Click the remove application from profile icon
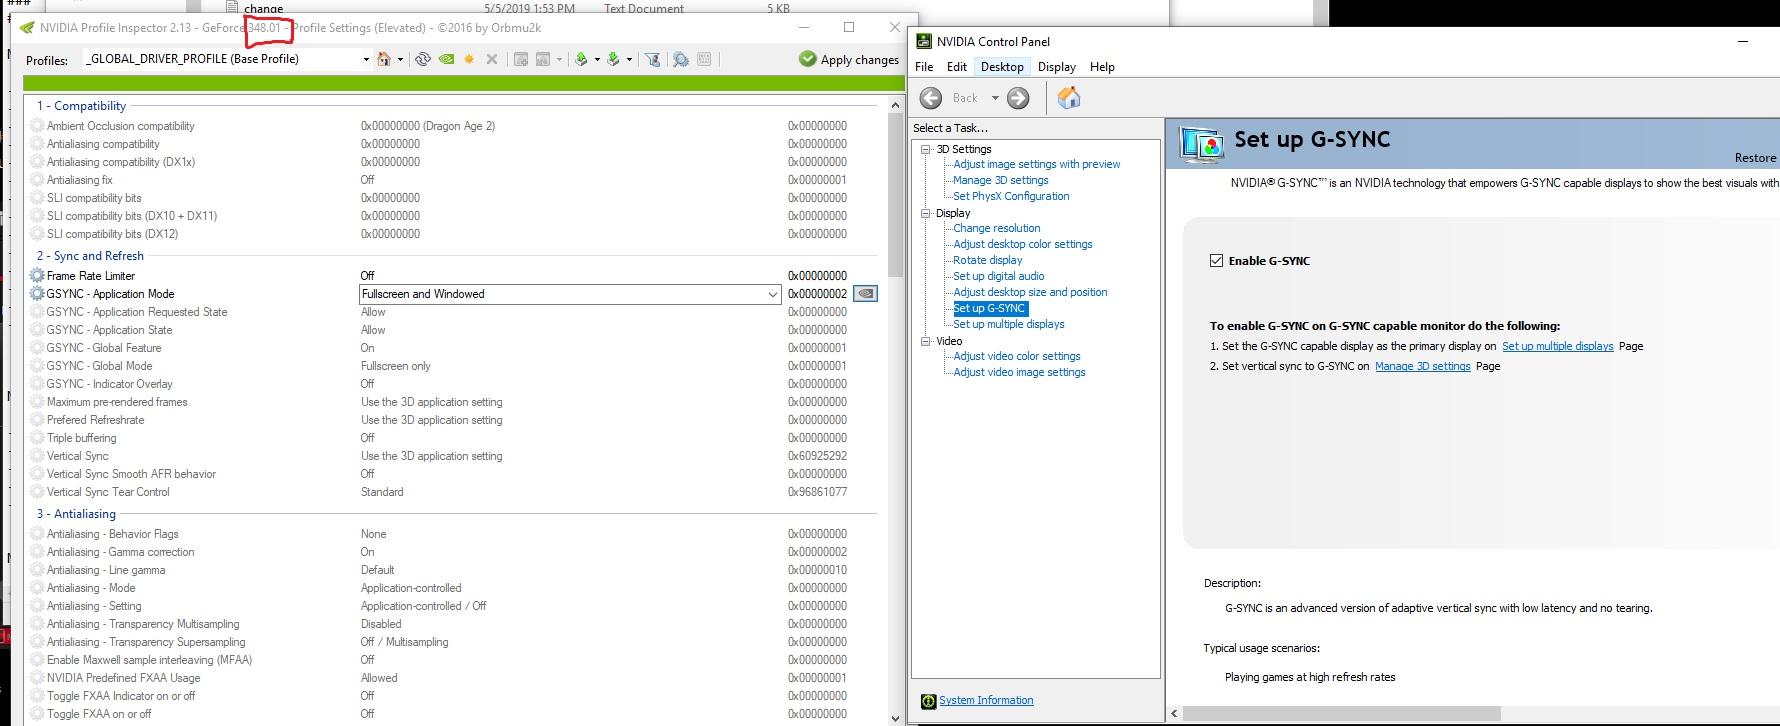 543,59
